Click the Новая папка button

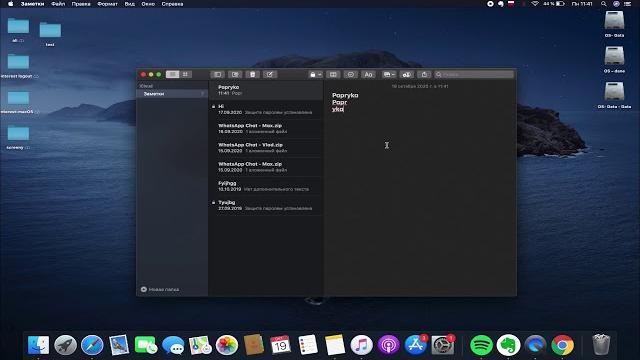pyautogui.click(x=160, y=289)
